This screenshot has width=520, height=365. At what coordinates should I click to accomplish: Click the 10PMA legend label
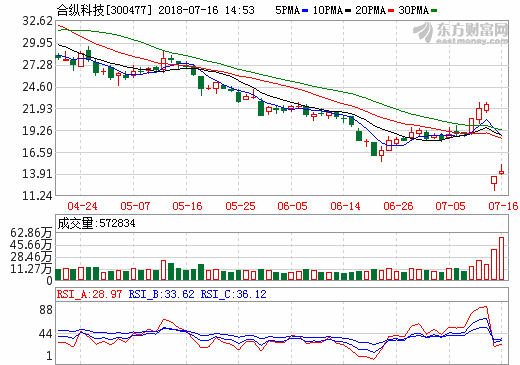(328, 10)
